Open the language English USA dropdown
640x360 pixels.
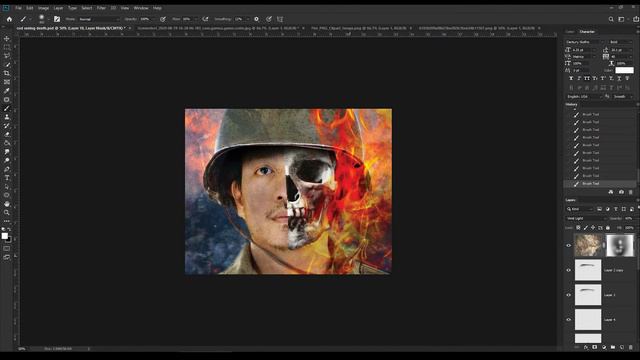584,97
